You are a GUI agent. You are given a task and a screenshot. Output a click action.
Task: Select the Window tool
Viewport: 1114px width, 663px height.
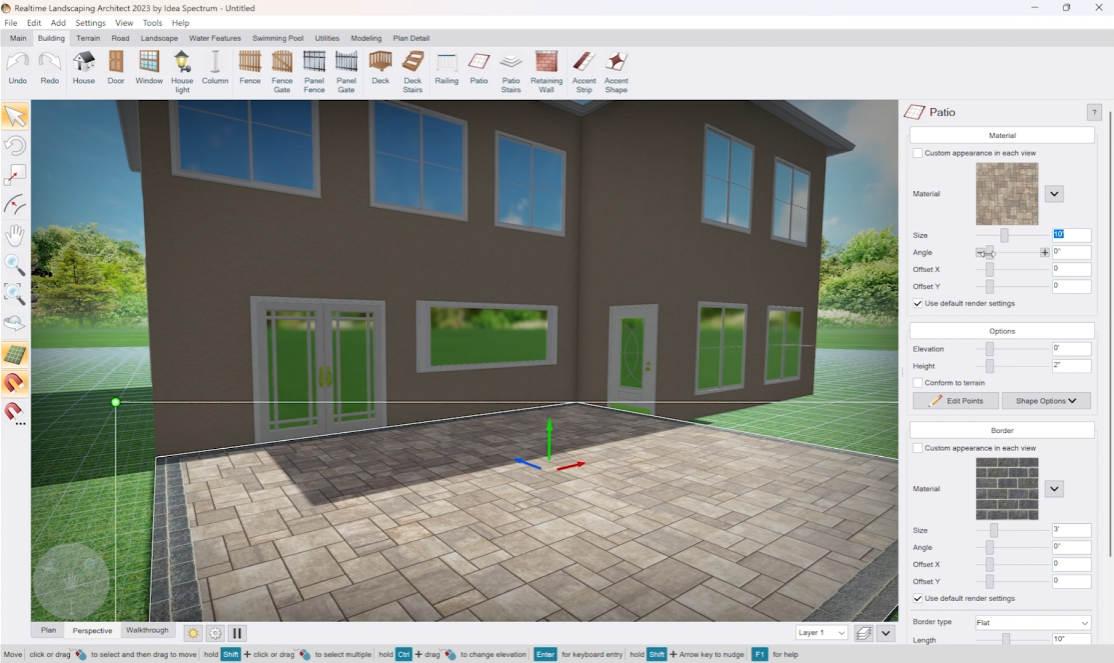149,69
